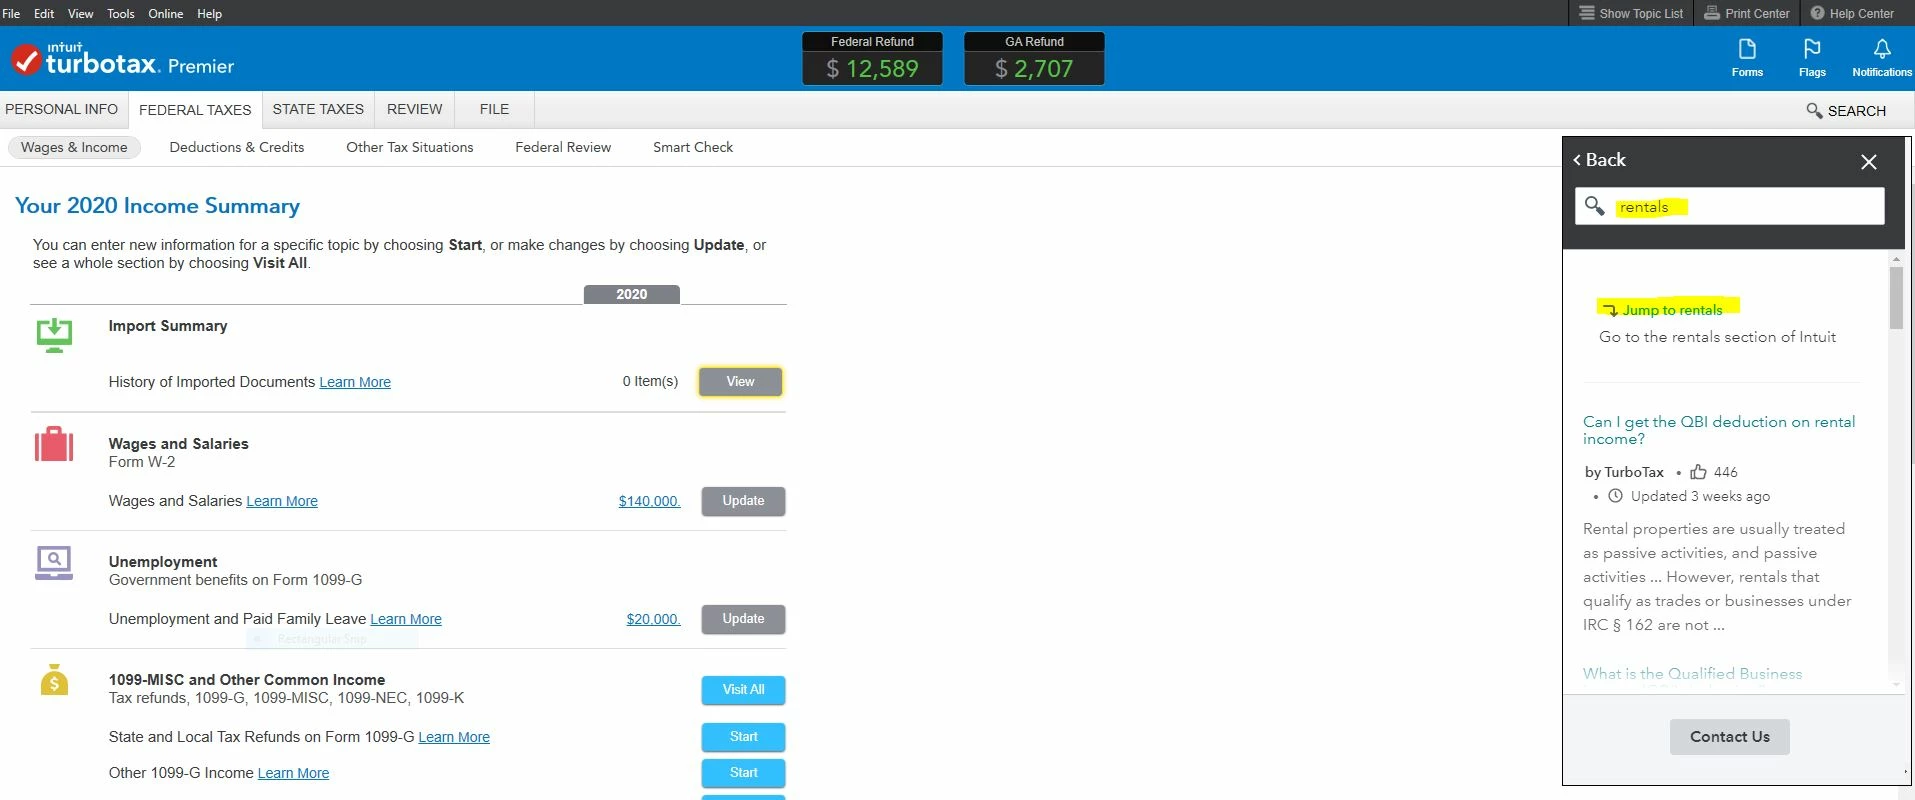Click Update for Wages and Salaries
Screen dimensions: 1915x800
pyautogui.click(x=743, y=501)
